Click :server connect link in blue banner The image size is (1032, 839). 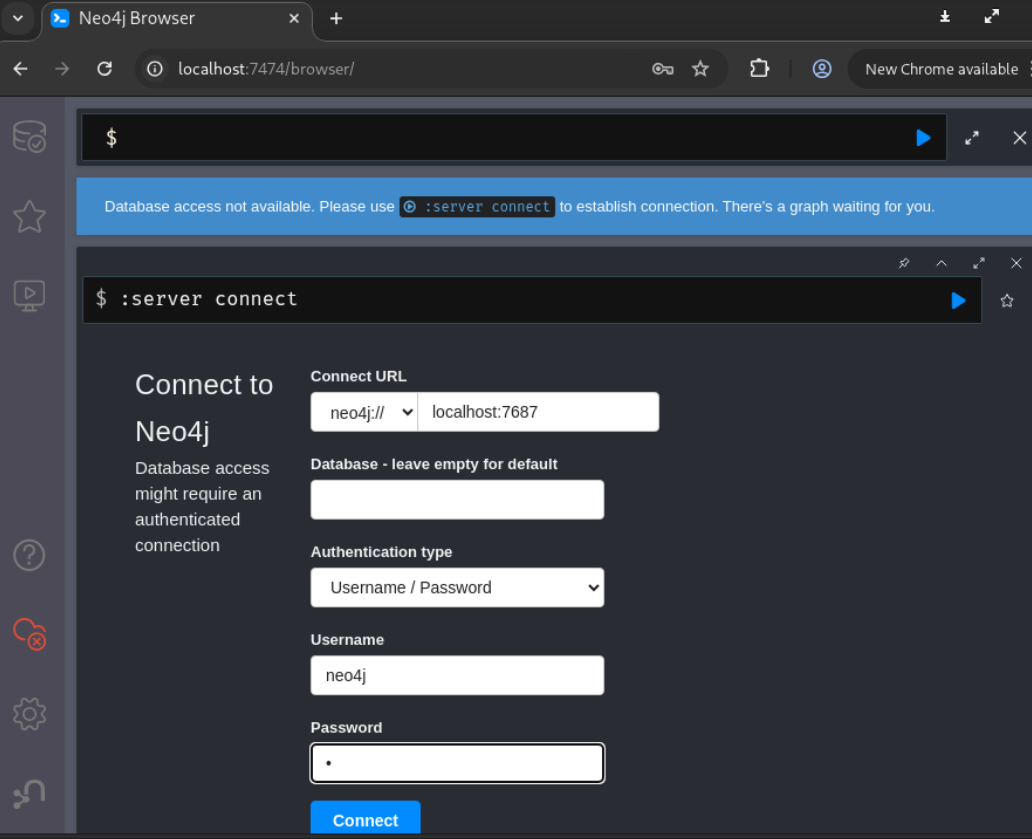click(x=477, y=207)
